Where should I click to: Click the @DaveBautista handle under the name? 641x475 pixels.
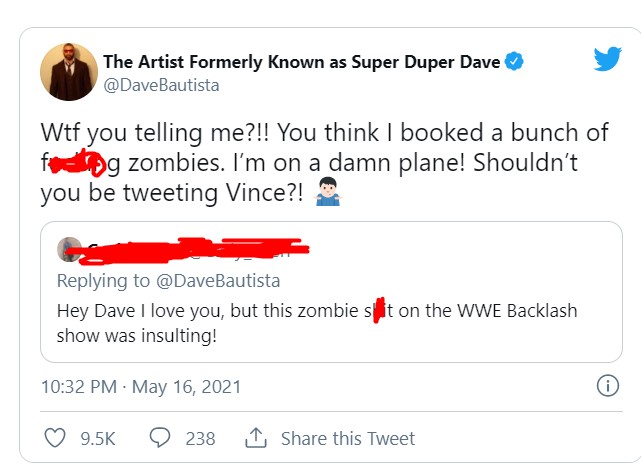161,85
